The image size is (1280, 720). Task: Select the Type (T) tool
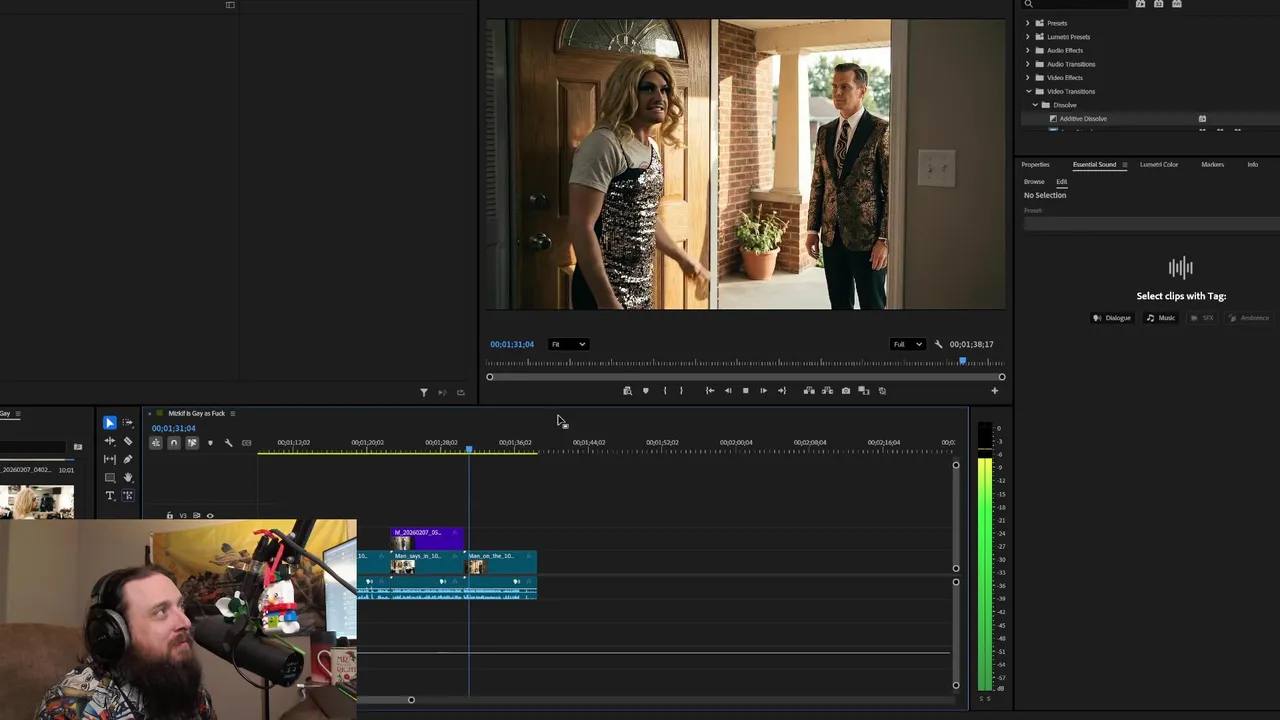110,496
